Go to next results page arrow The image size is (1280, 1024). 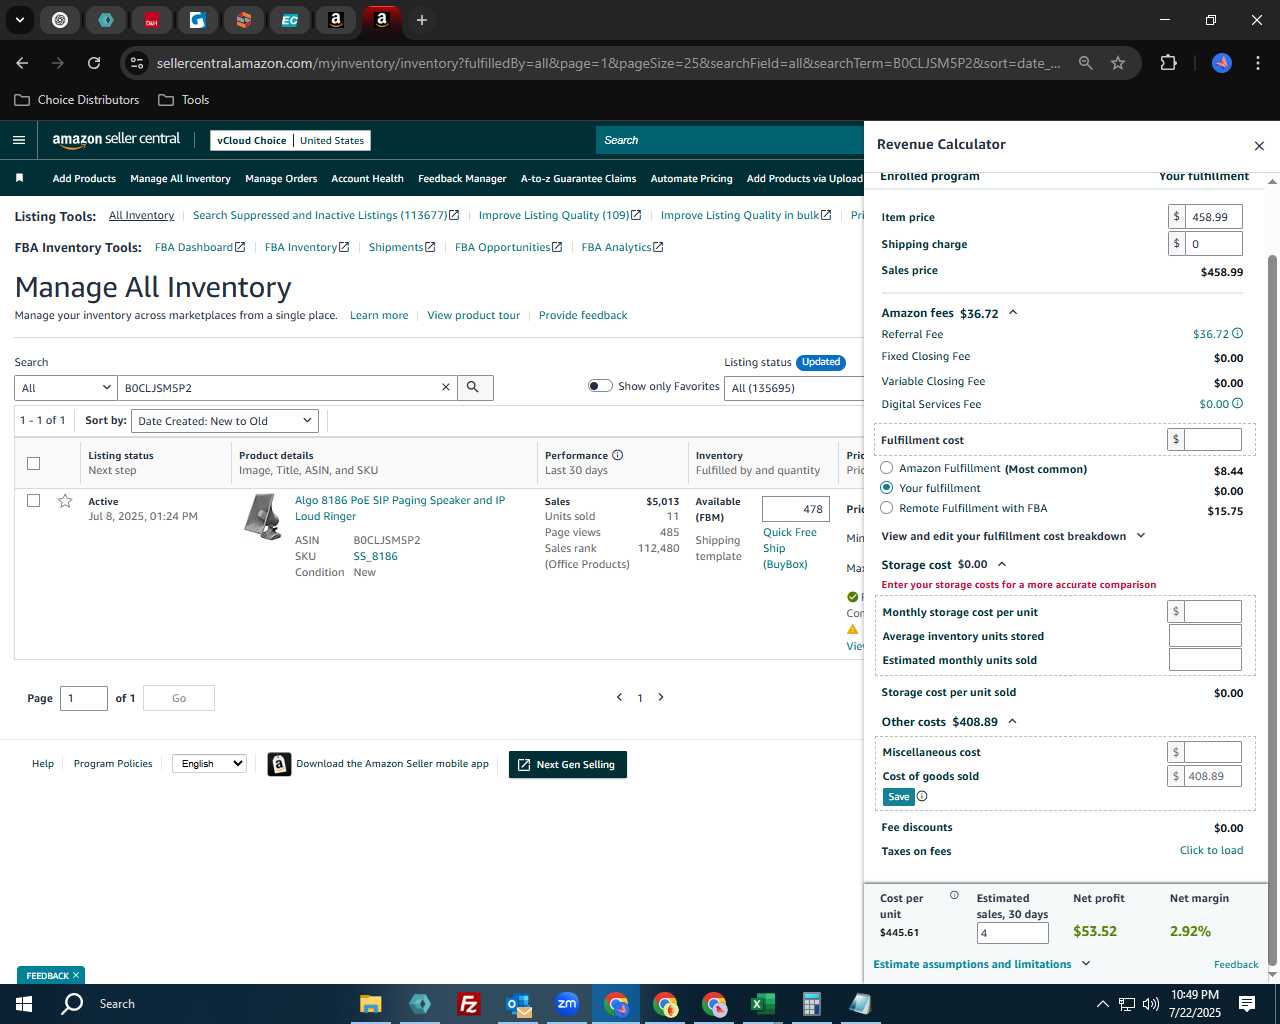point(661,697)
